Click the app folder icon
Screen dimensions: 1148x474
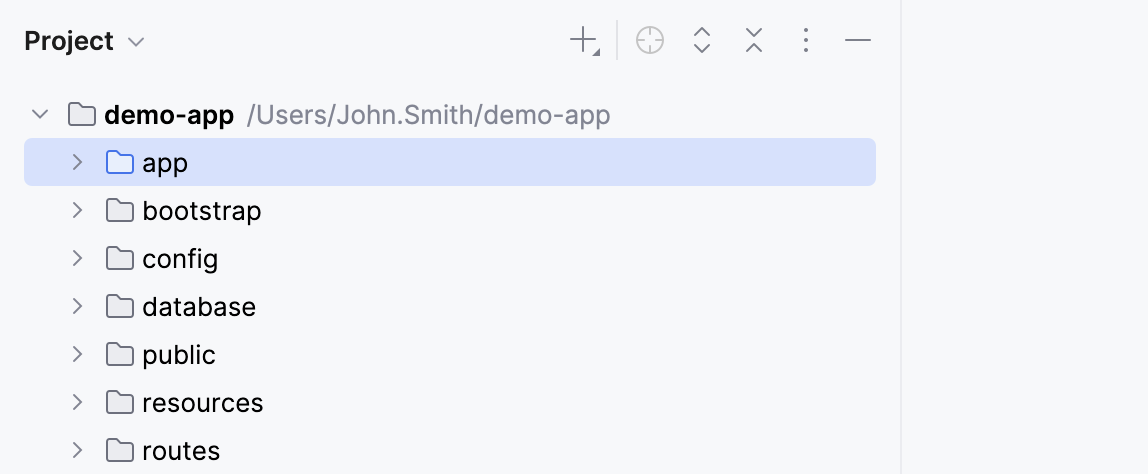tap(120, 162)
